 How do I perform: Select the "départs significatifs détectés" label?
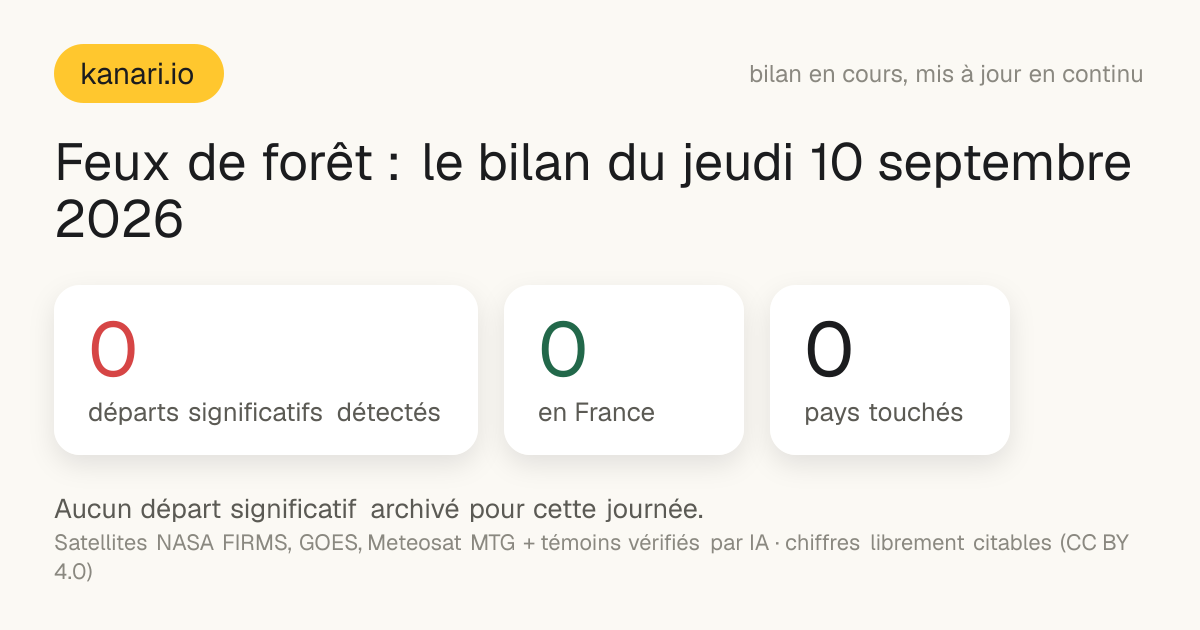point(264,413)
